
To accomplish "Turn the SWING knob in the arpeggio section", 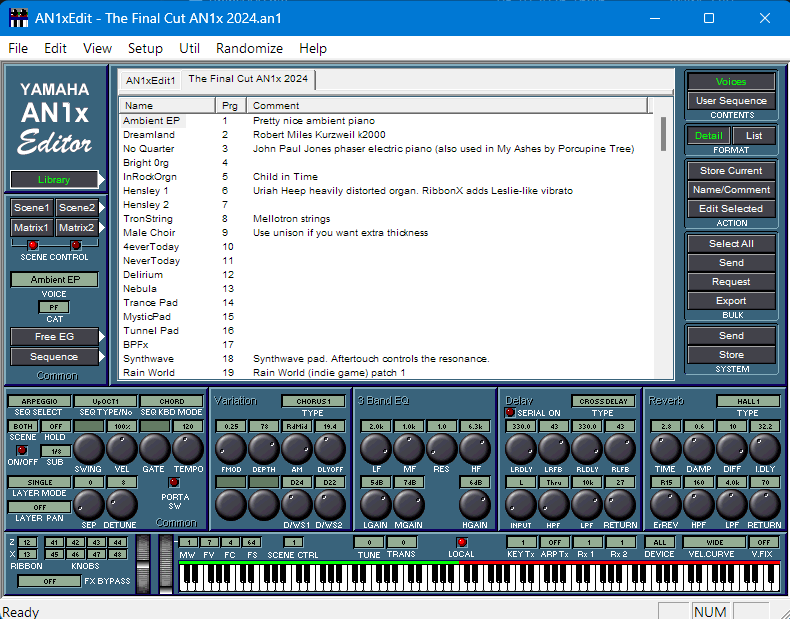I will [89, 448].
